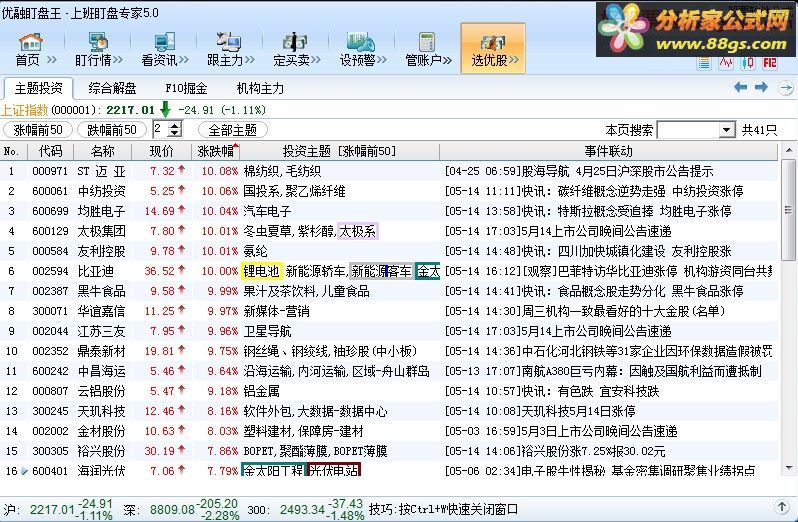
Task: Click 卫星导航 theme in 江苏三友 row
Action: (268, 331)
